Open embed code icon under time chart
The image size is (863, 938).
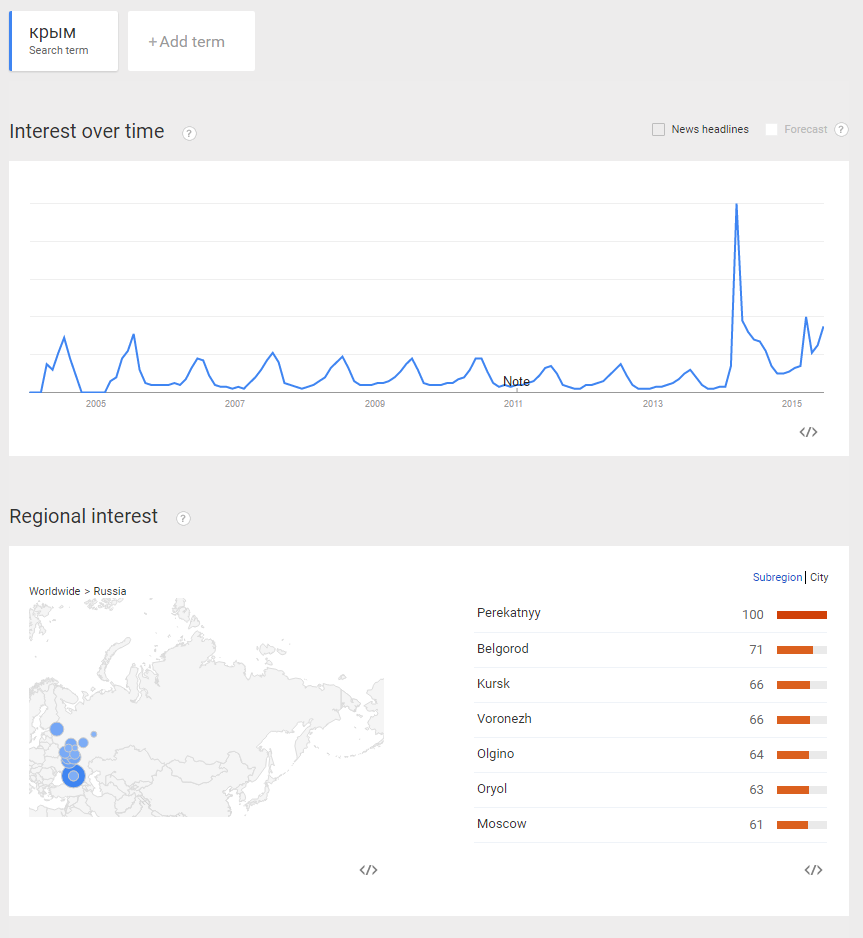point(808,432)
